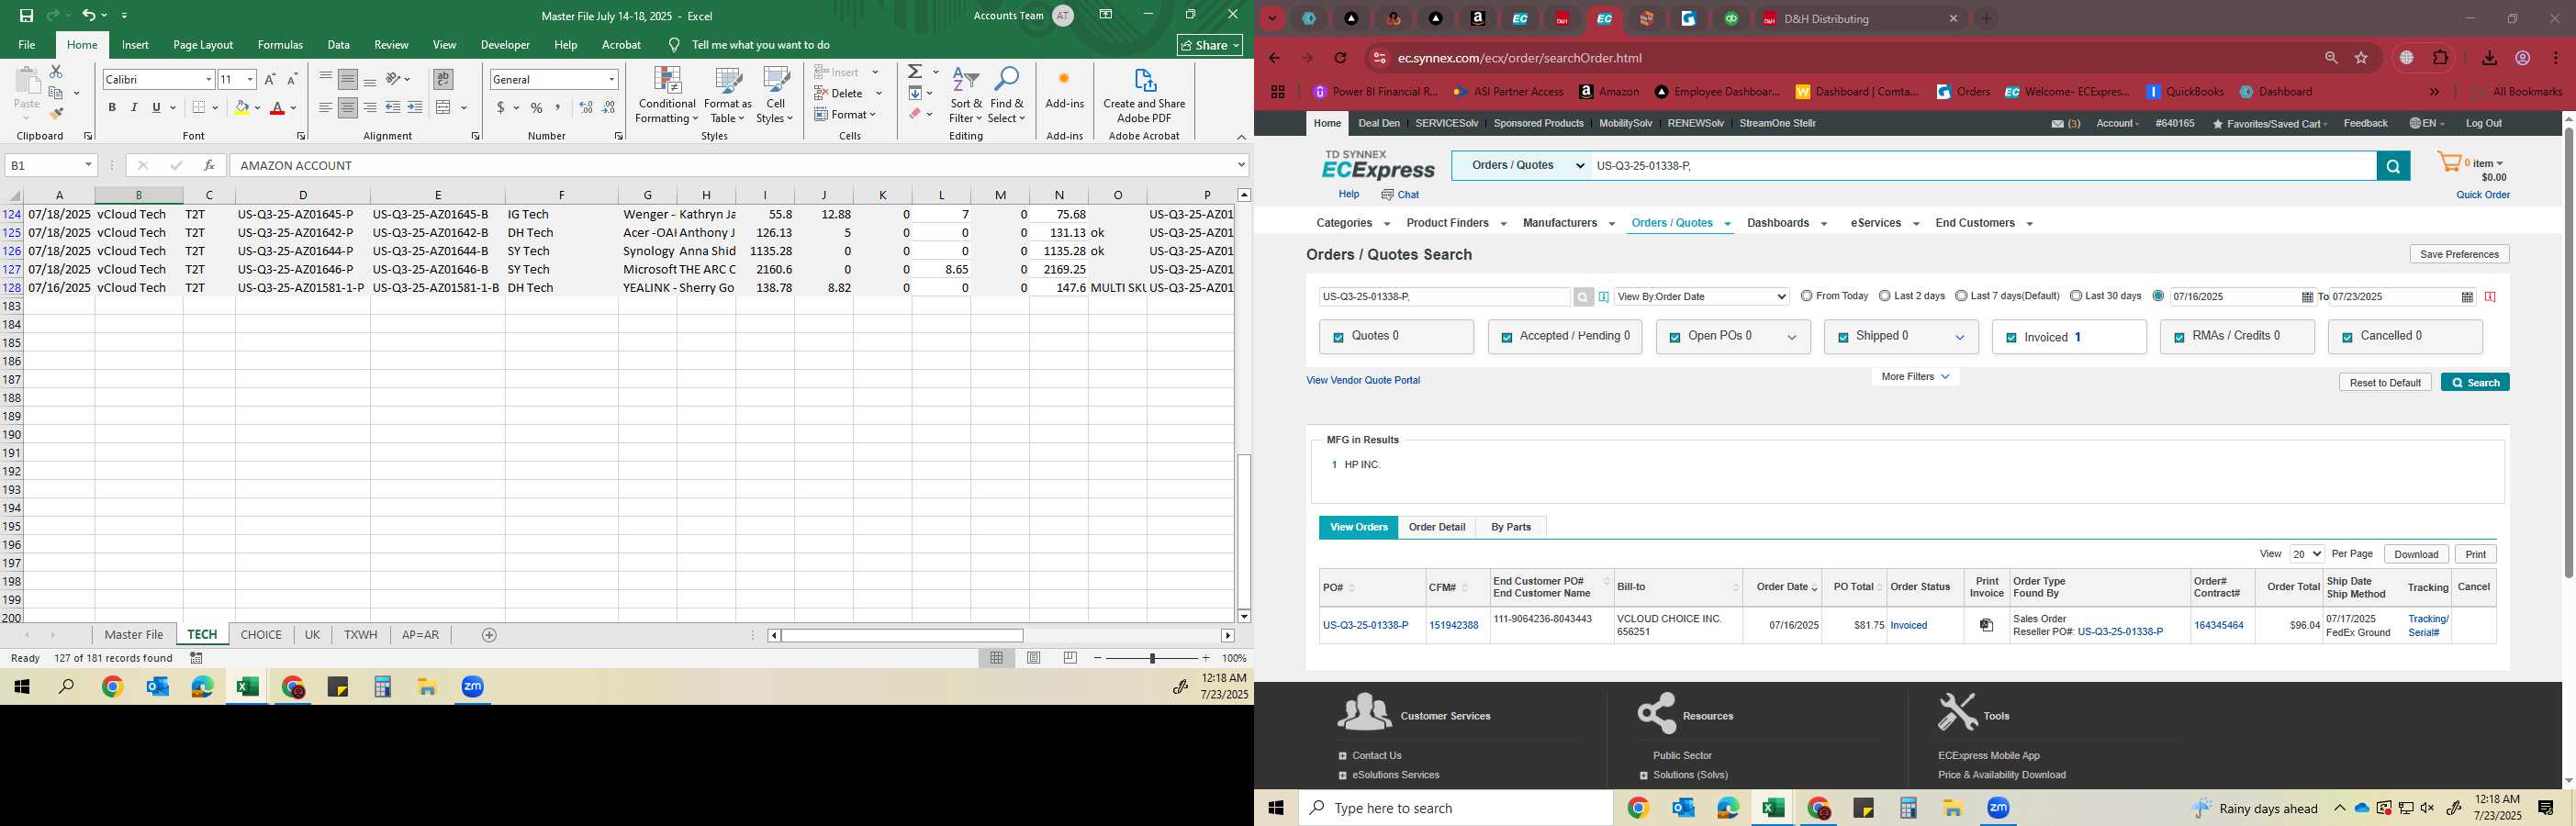Apply Underline in Excel Font group
The width and height of the screenshot is (2576, 826).
pos(156,108)
